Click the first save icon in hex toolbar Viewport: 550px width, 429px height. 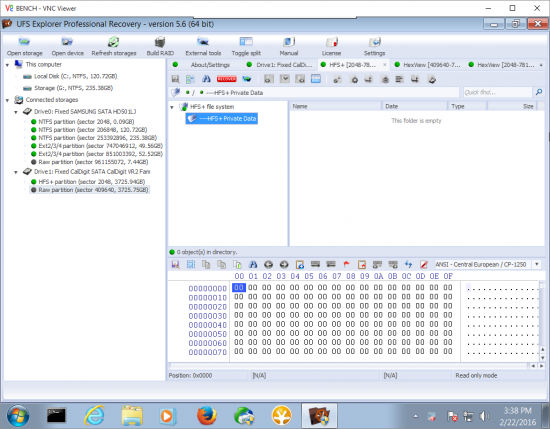click(175, 264)
